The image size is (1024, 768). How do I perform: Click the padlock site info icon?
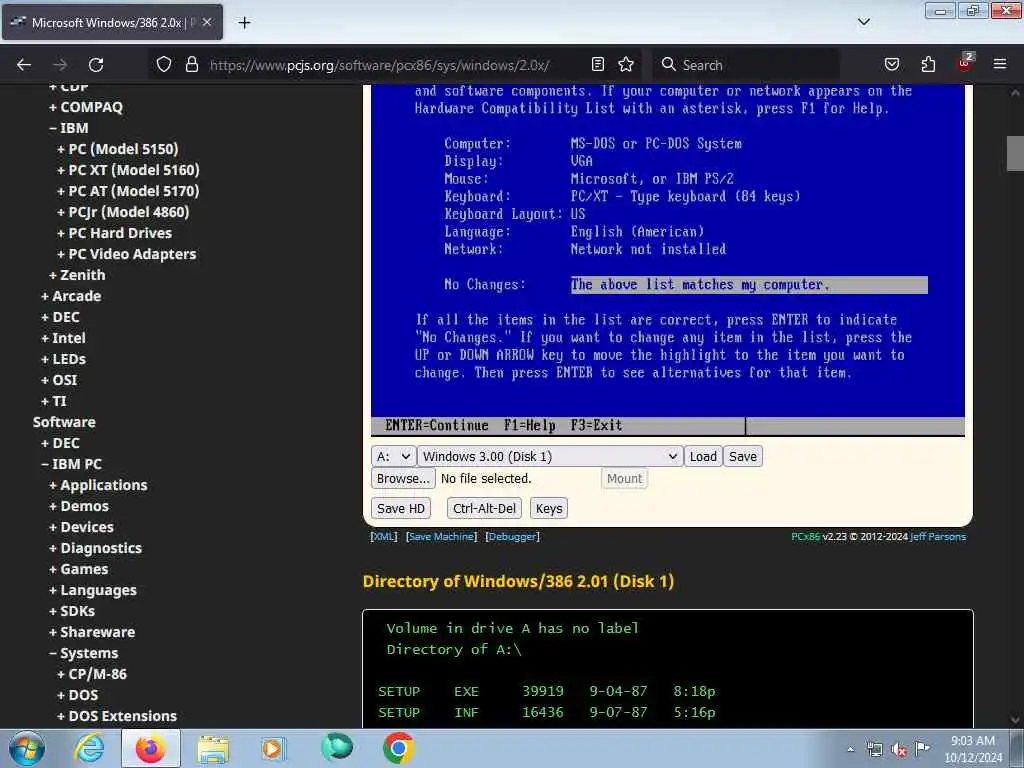click(x=191, y=65)
